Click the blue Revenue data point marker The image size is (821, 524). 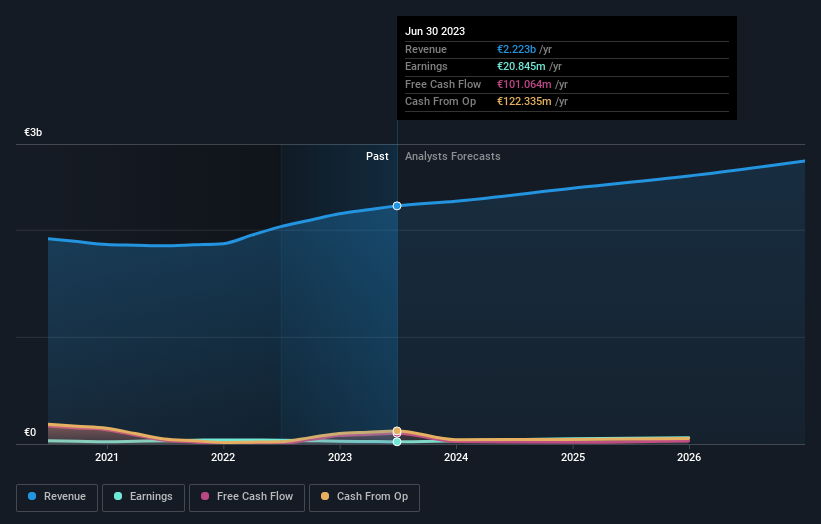coord(397,206)
